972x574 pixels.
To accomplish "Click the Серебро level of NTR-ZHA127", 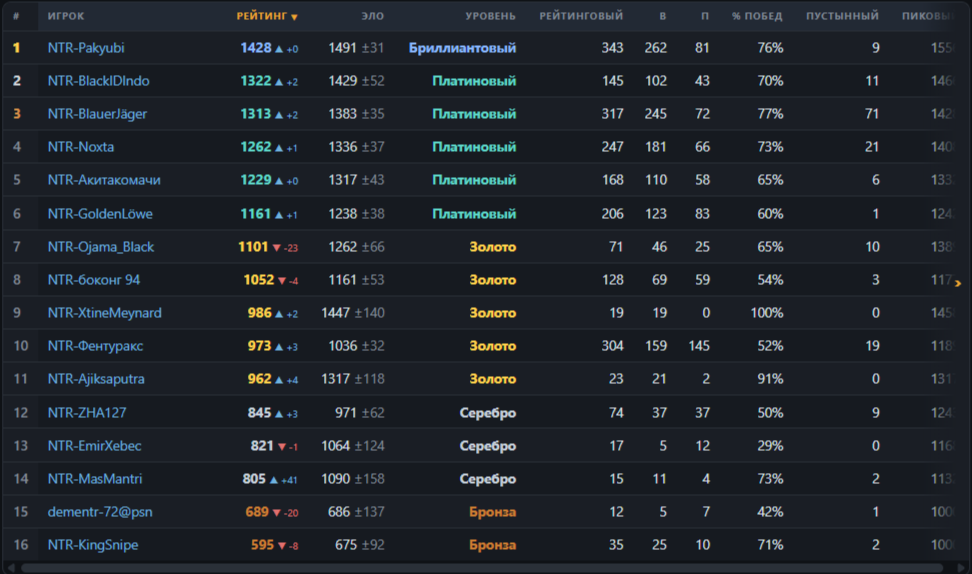I will coord(487,413).
